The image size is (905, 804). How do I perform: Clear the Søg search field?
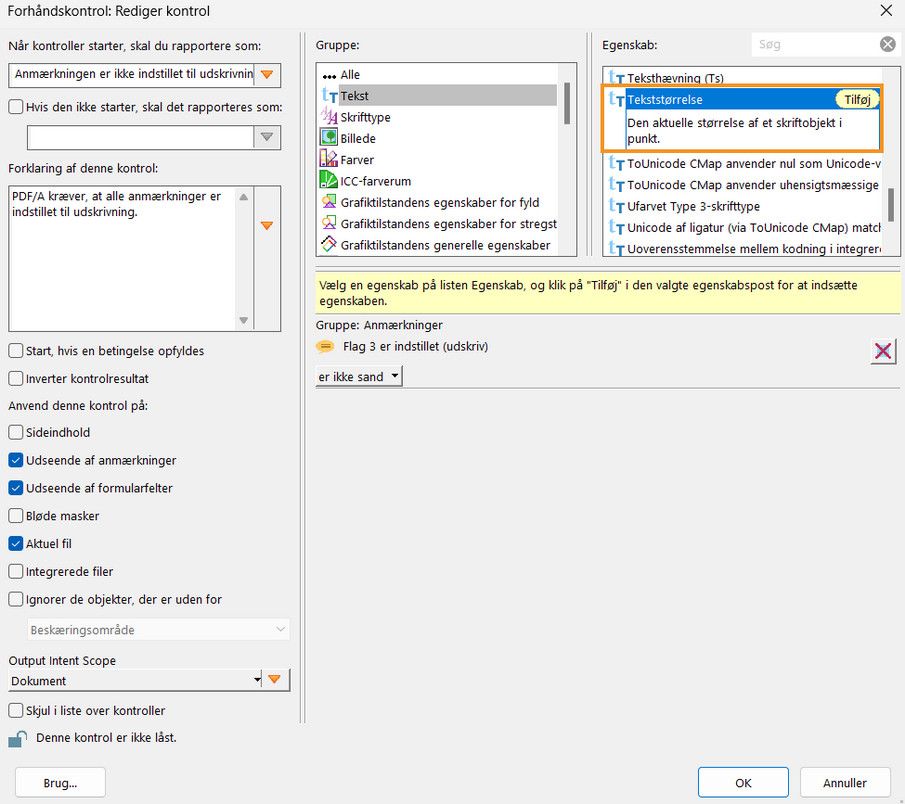click(x=888, y=44)
